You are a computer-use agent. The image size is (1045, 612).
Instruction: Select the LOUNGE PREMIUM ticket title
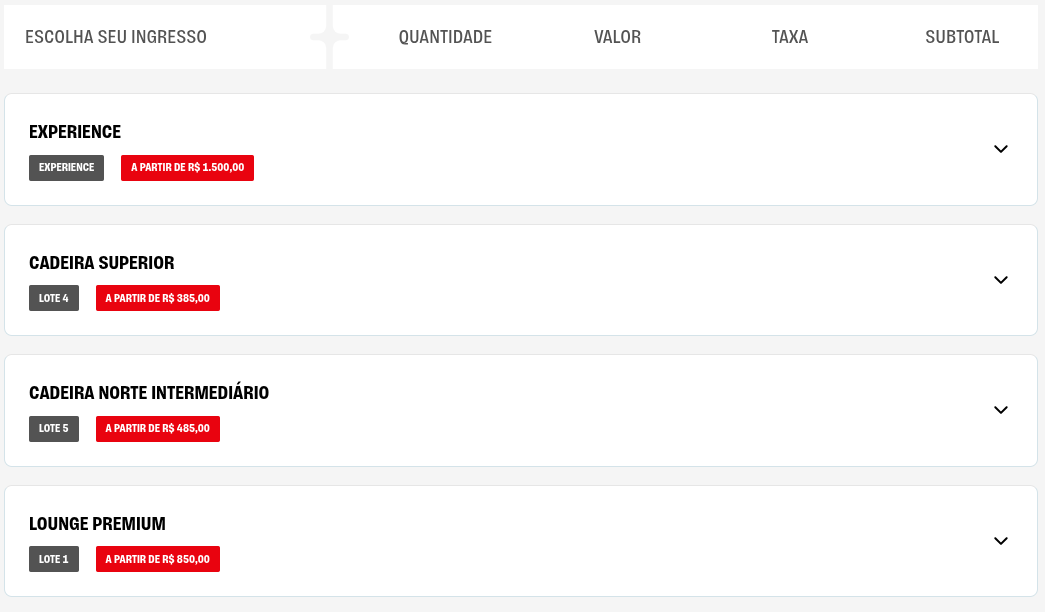coord(97,524)
